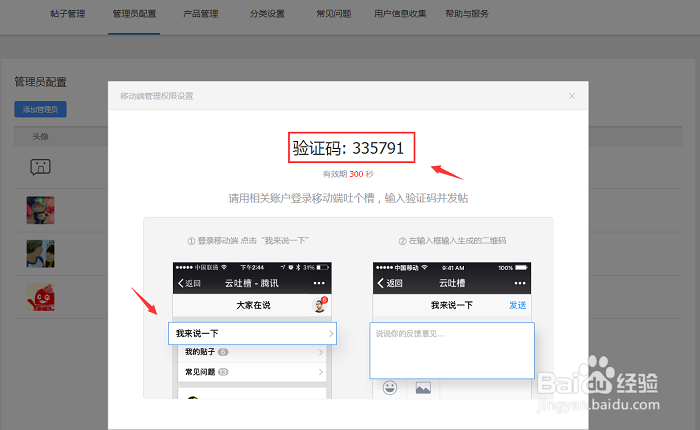This screenshot has width=700, height=430.
Task: Tap the insert picture icon
Action: coord(423,388)
